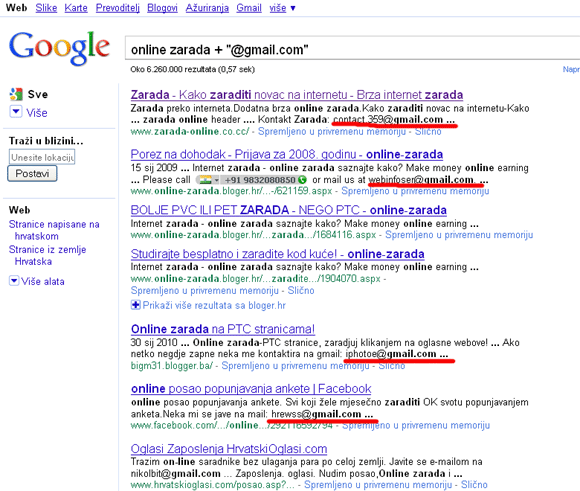
Task: Click the green call icon by phone number
Action: pyautogui.click(x=303, y=180)
